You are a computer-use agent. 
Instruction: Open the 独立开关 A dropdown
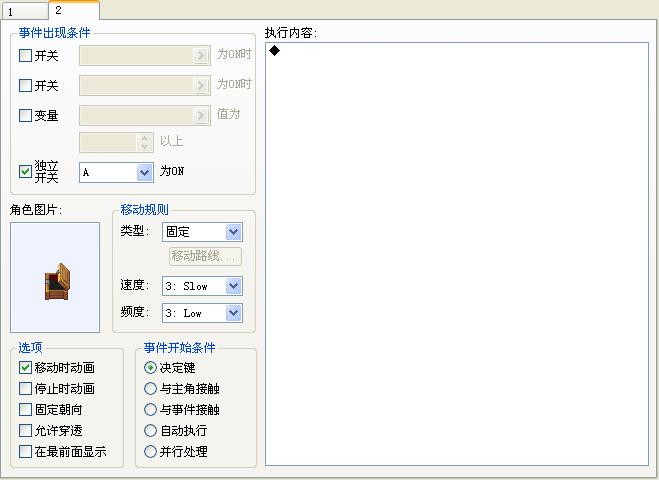click(x=145, y=172)
